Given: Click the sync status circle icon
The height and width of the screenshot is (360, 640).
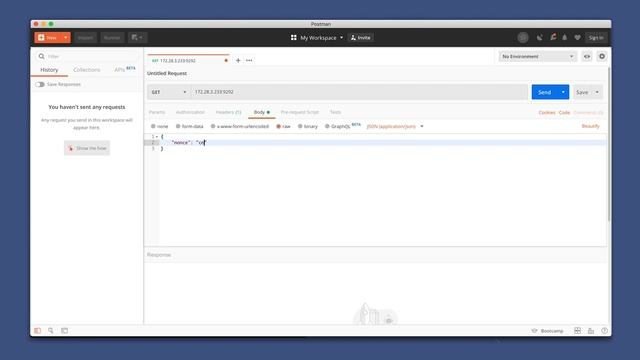Looking at the screenshot, I should (x=523, y=38).
